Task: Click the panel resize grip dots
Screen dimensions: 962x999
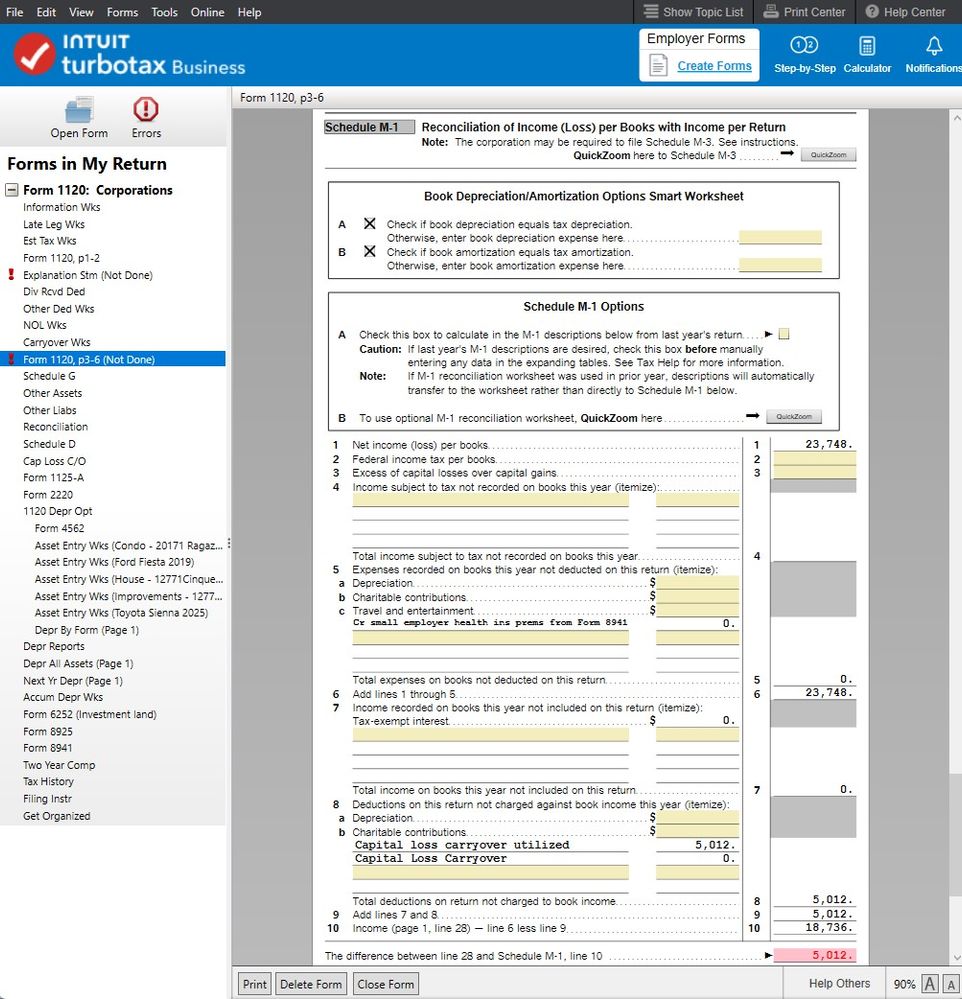Action: click(x=229, y=543)
